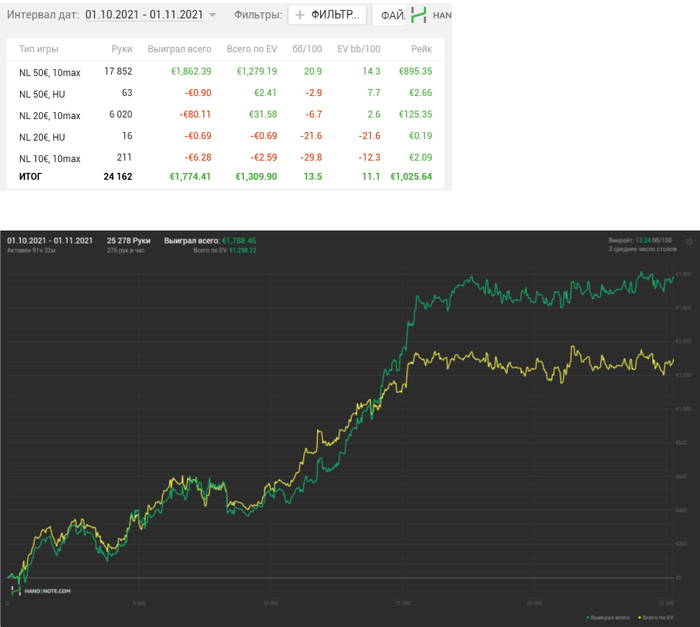Click hands count 17 852
700x627 pixels.
pos(118,71)
